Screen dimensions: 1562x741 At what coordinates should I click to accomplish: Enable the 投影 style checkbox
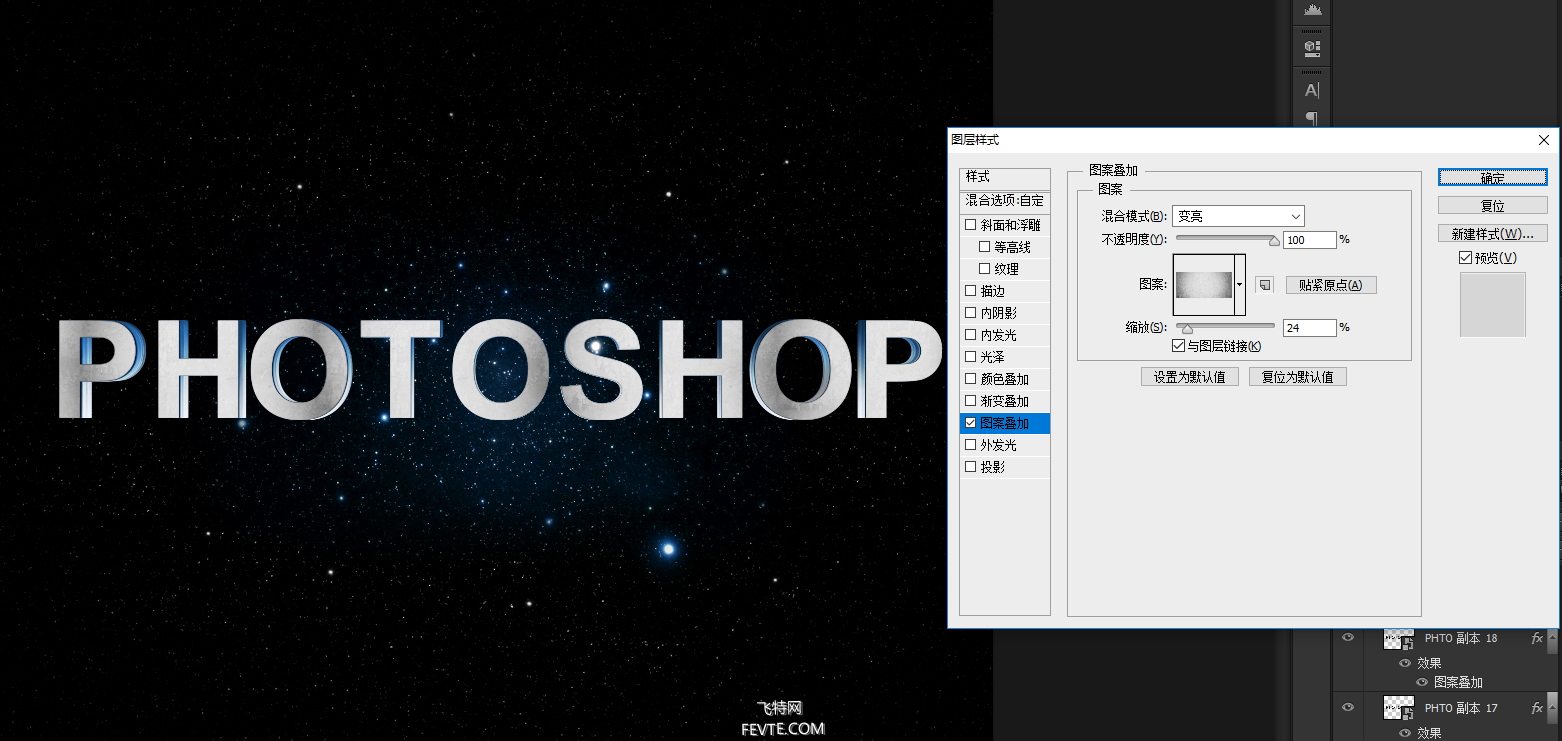[x=970, y=467]
